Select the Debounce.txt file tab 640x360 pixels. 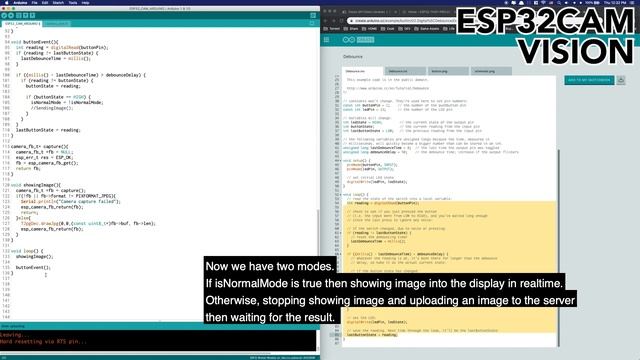click(x=405, y=71)
